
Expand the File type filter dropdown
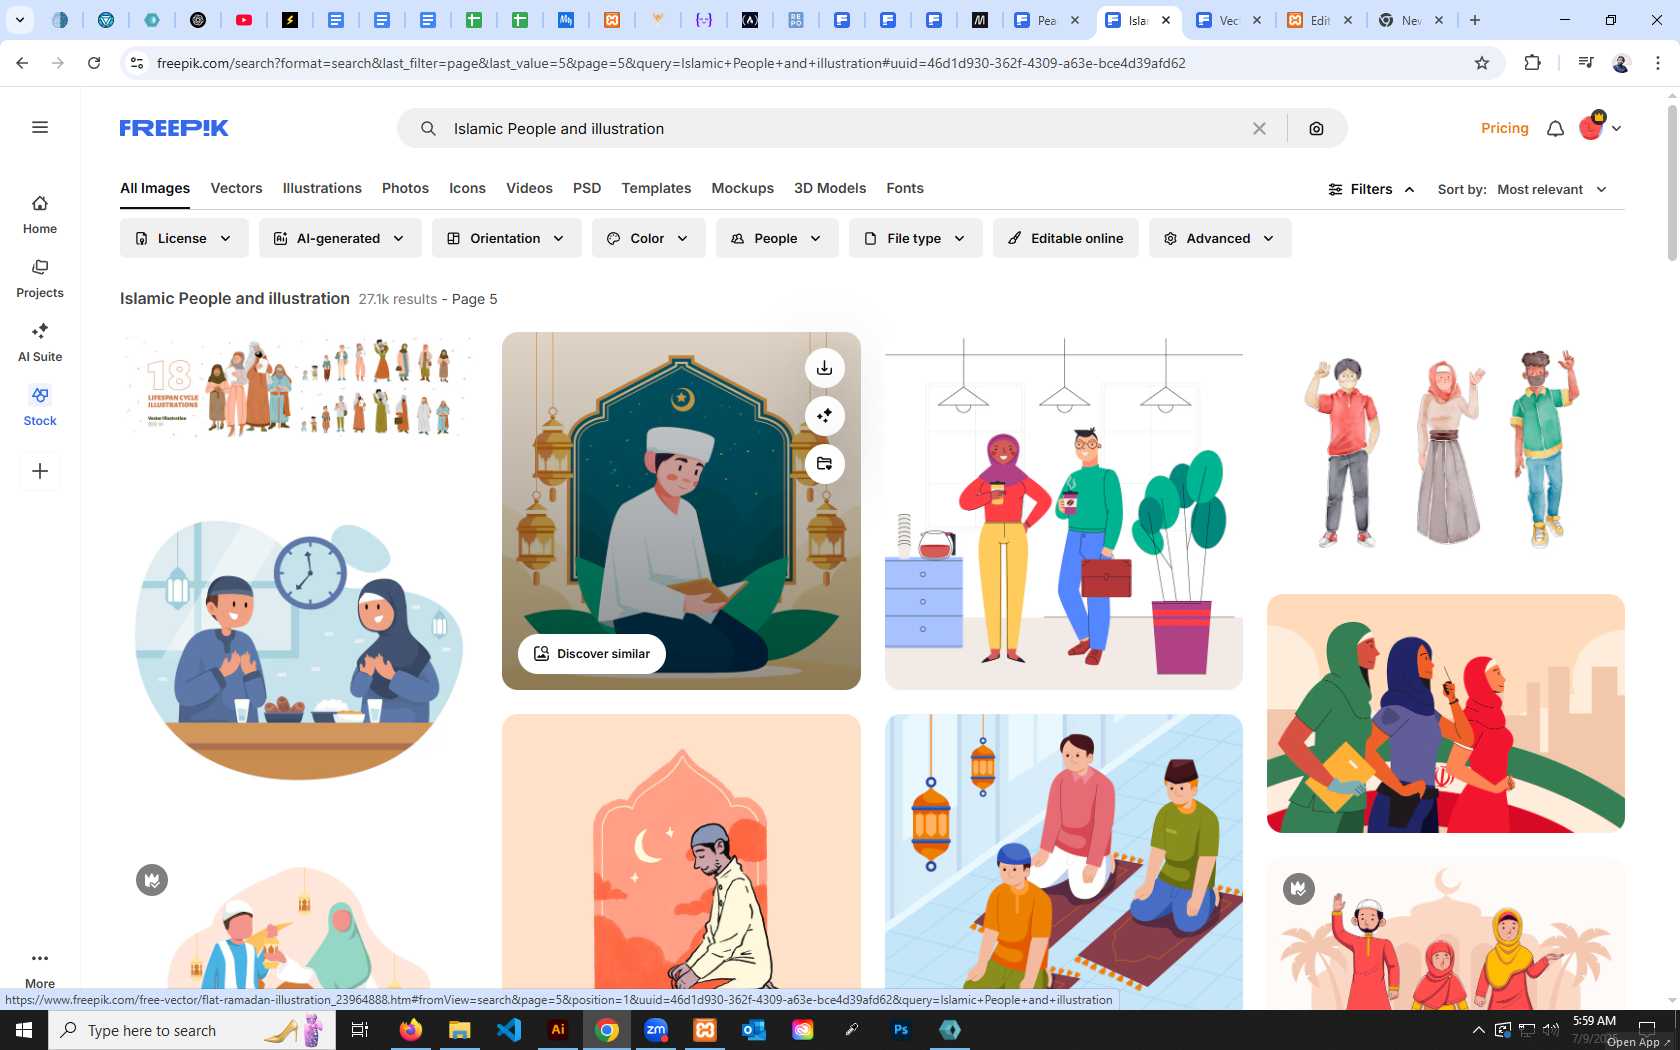click(915, 238)
